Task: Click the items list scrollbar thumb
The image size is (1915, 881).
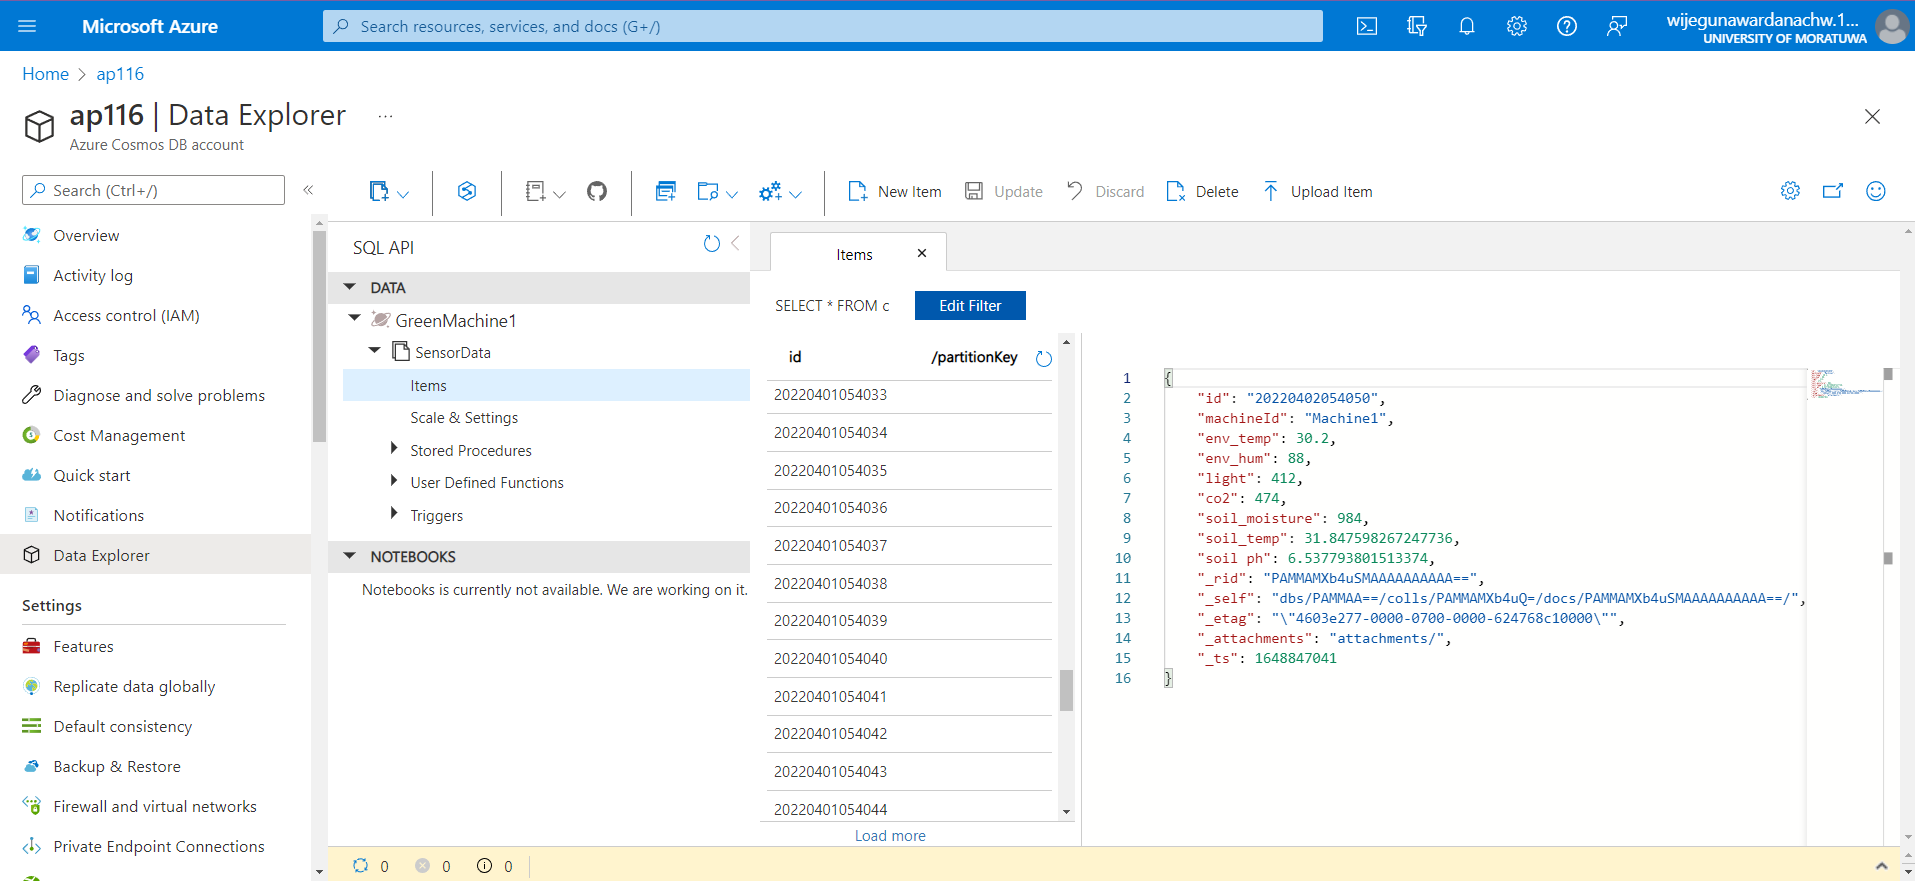Action: click(1066, 690)
